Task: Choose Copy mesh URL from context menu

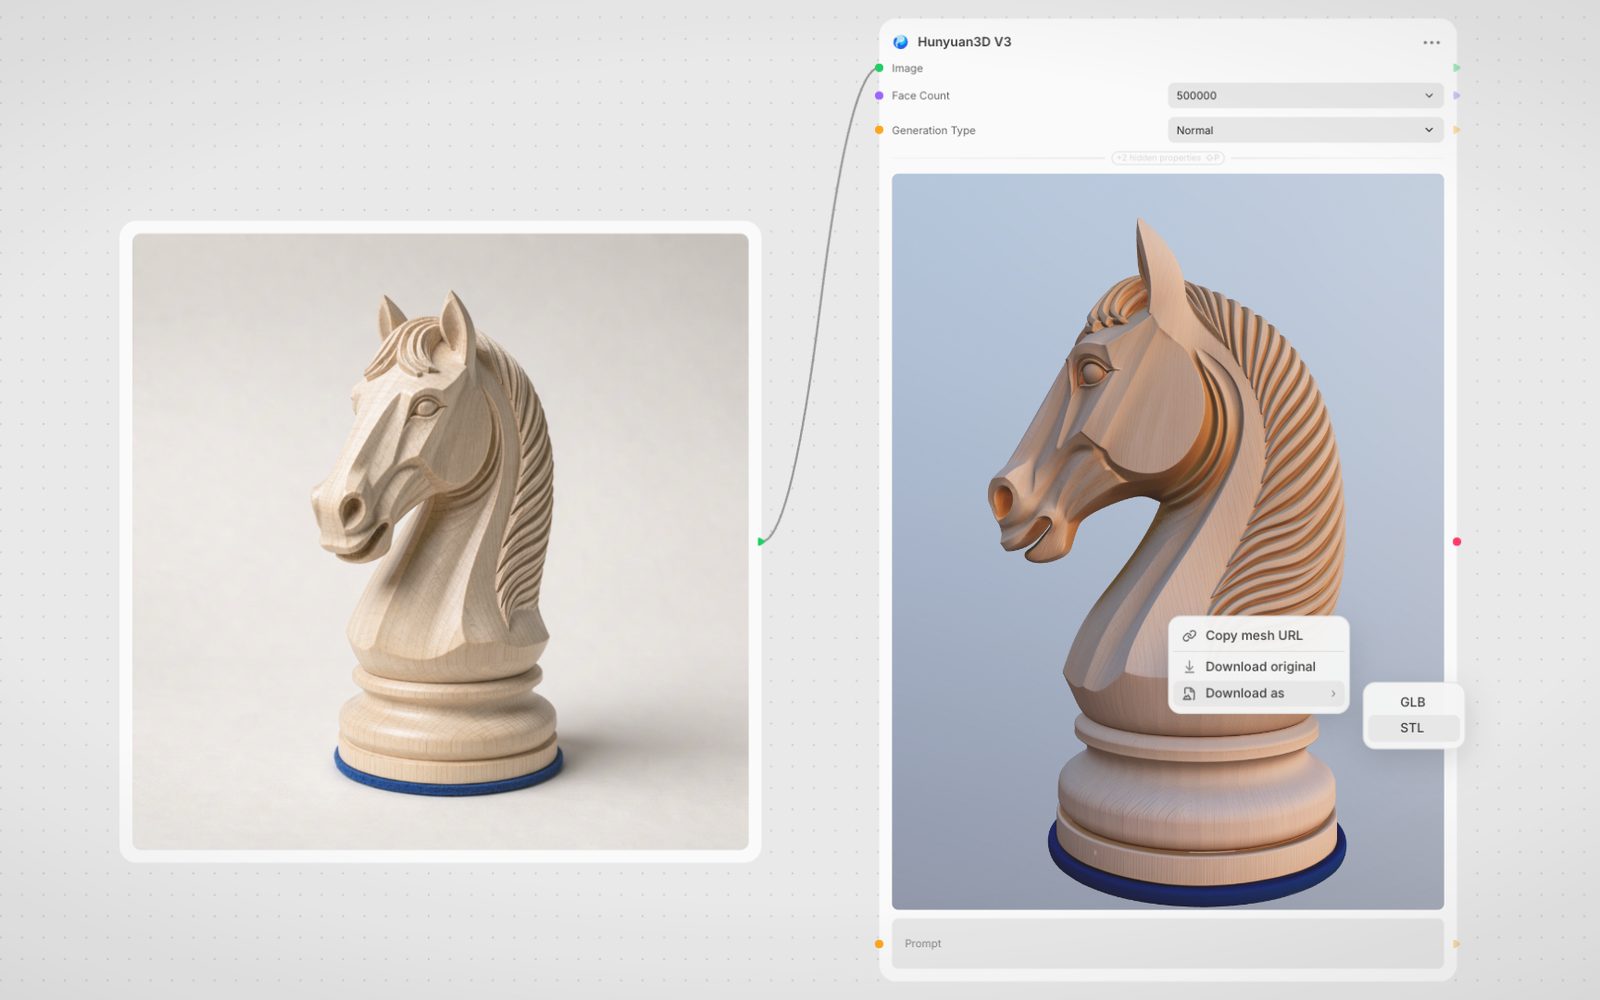Action: (1258, 636)
